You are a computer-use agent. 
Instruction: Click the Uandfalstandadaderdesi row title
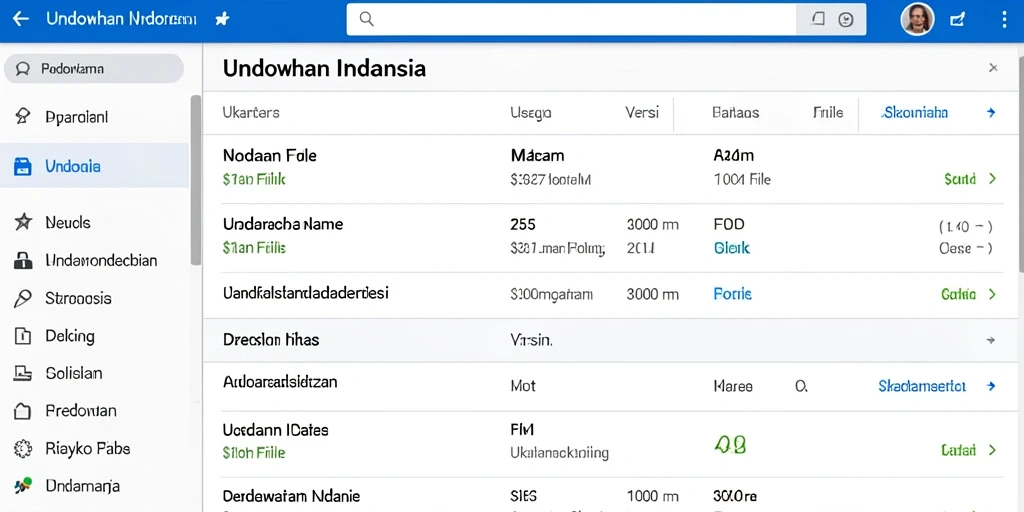coord(306,293)
